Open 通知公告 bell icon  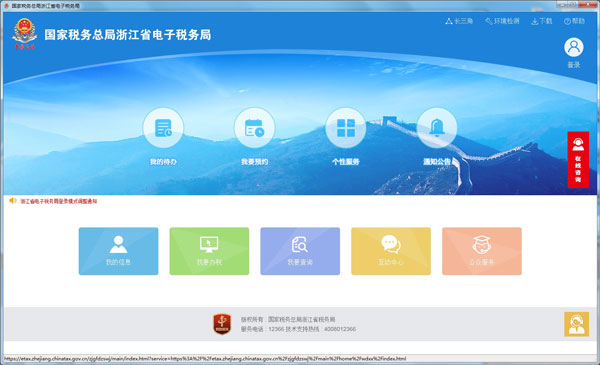tap(437, 128)
